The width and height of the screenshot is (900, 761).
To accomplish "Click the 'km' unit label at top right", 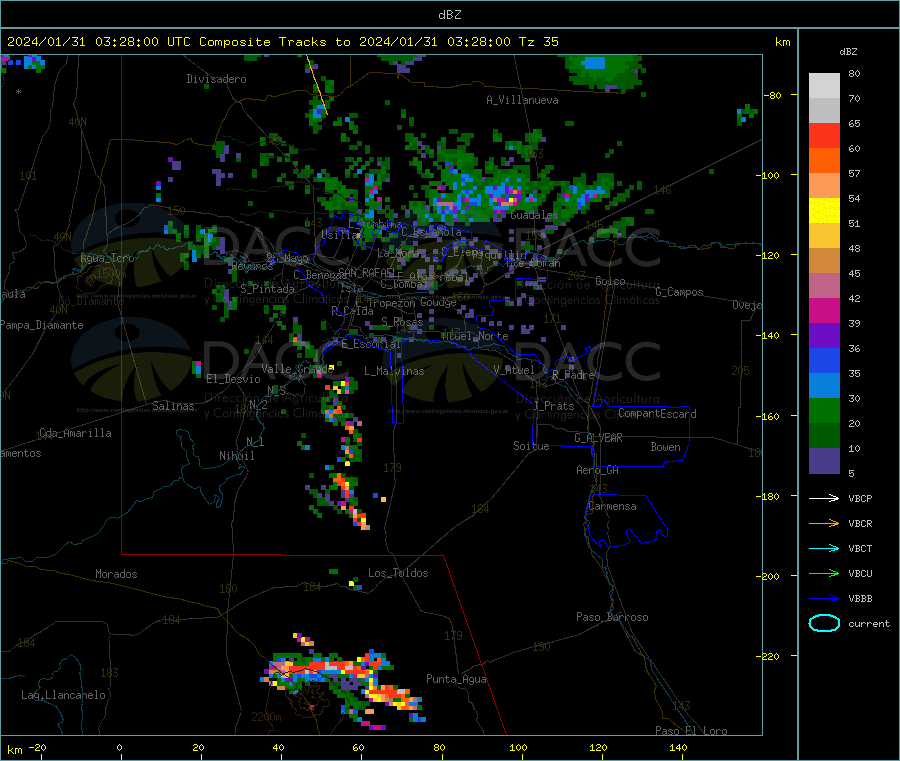I will pyautogui.click(x=782, y=42).
